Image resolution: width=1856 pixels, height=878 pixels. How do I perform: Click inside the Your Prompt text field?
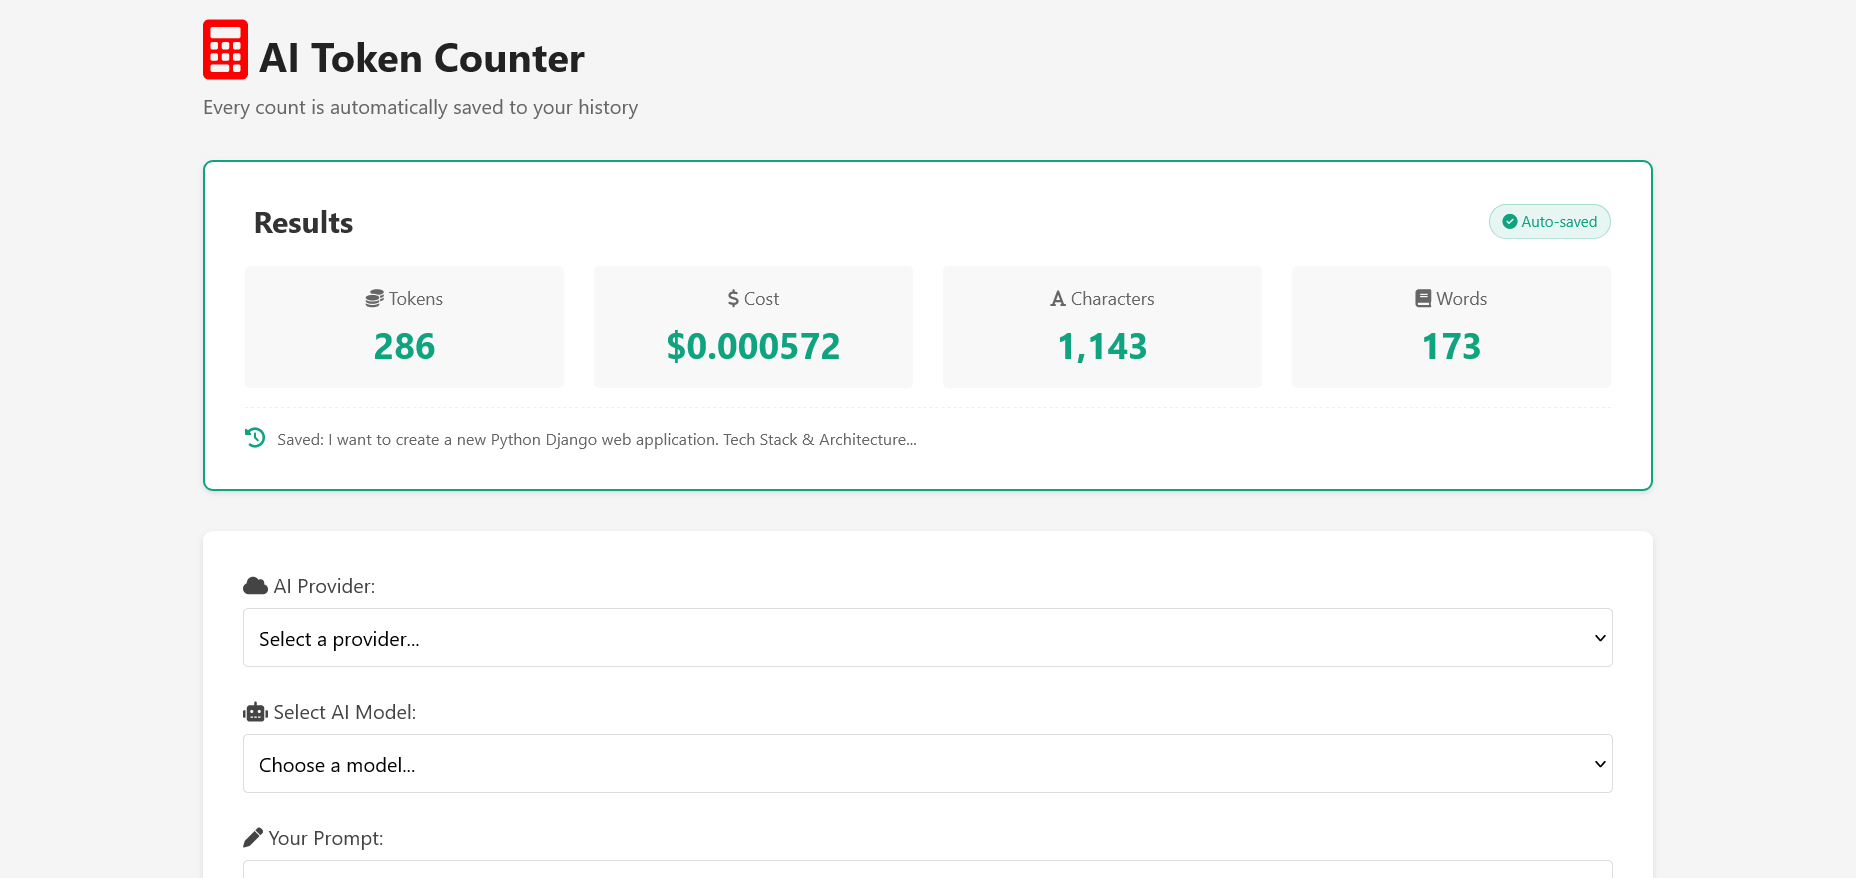(x=926, y=869)
